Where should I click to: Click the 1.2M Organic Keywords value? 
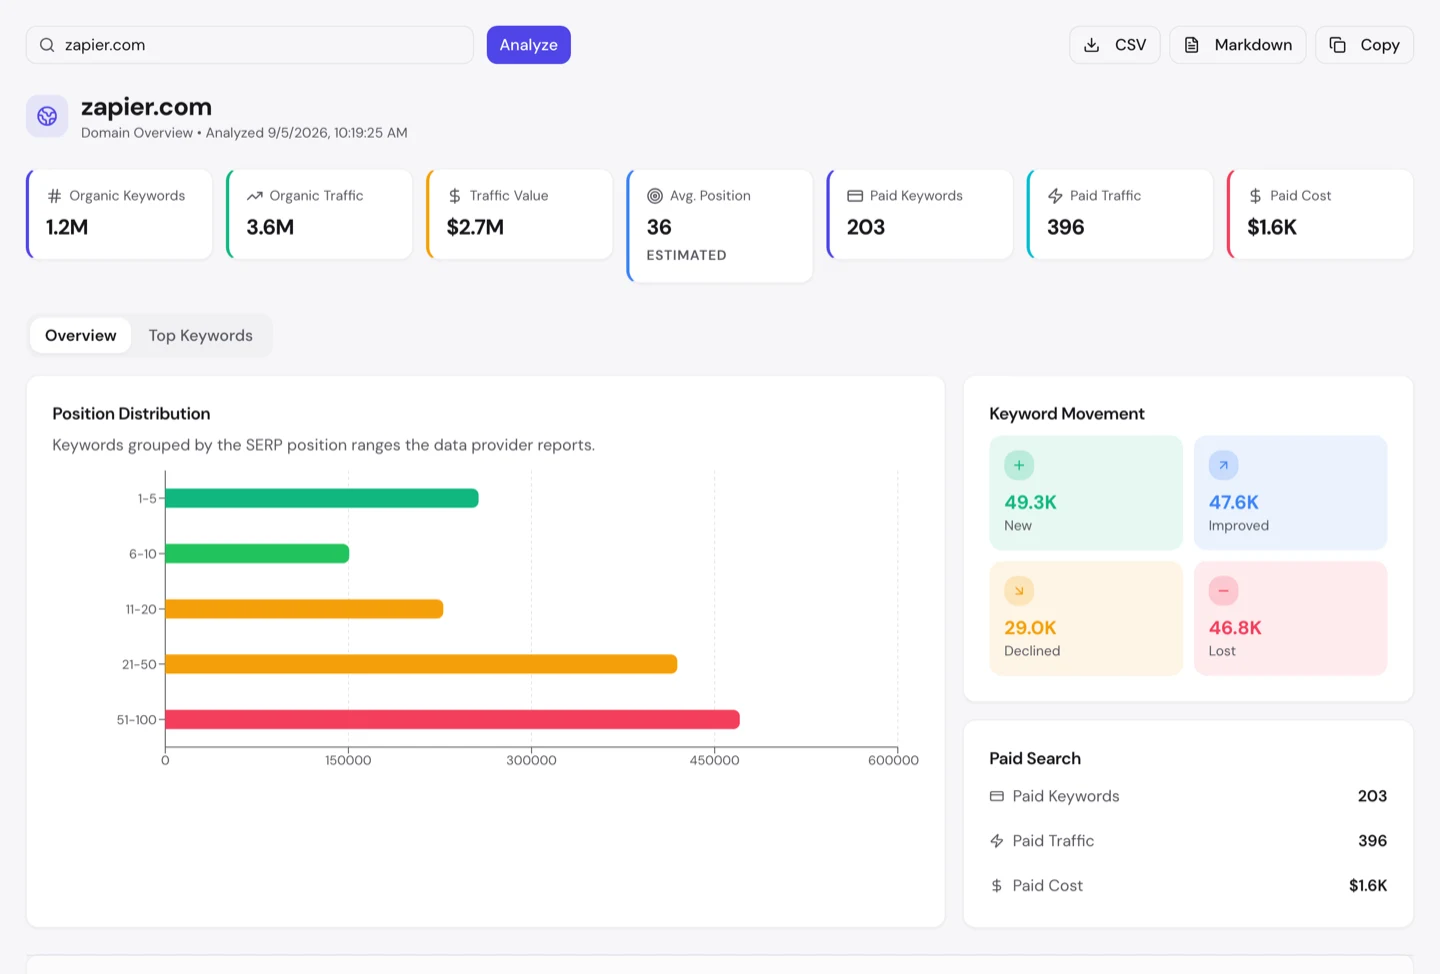pos(67,227)
